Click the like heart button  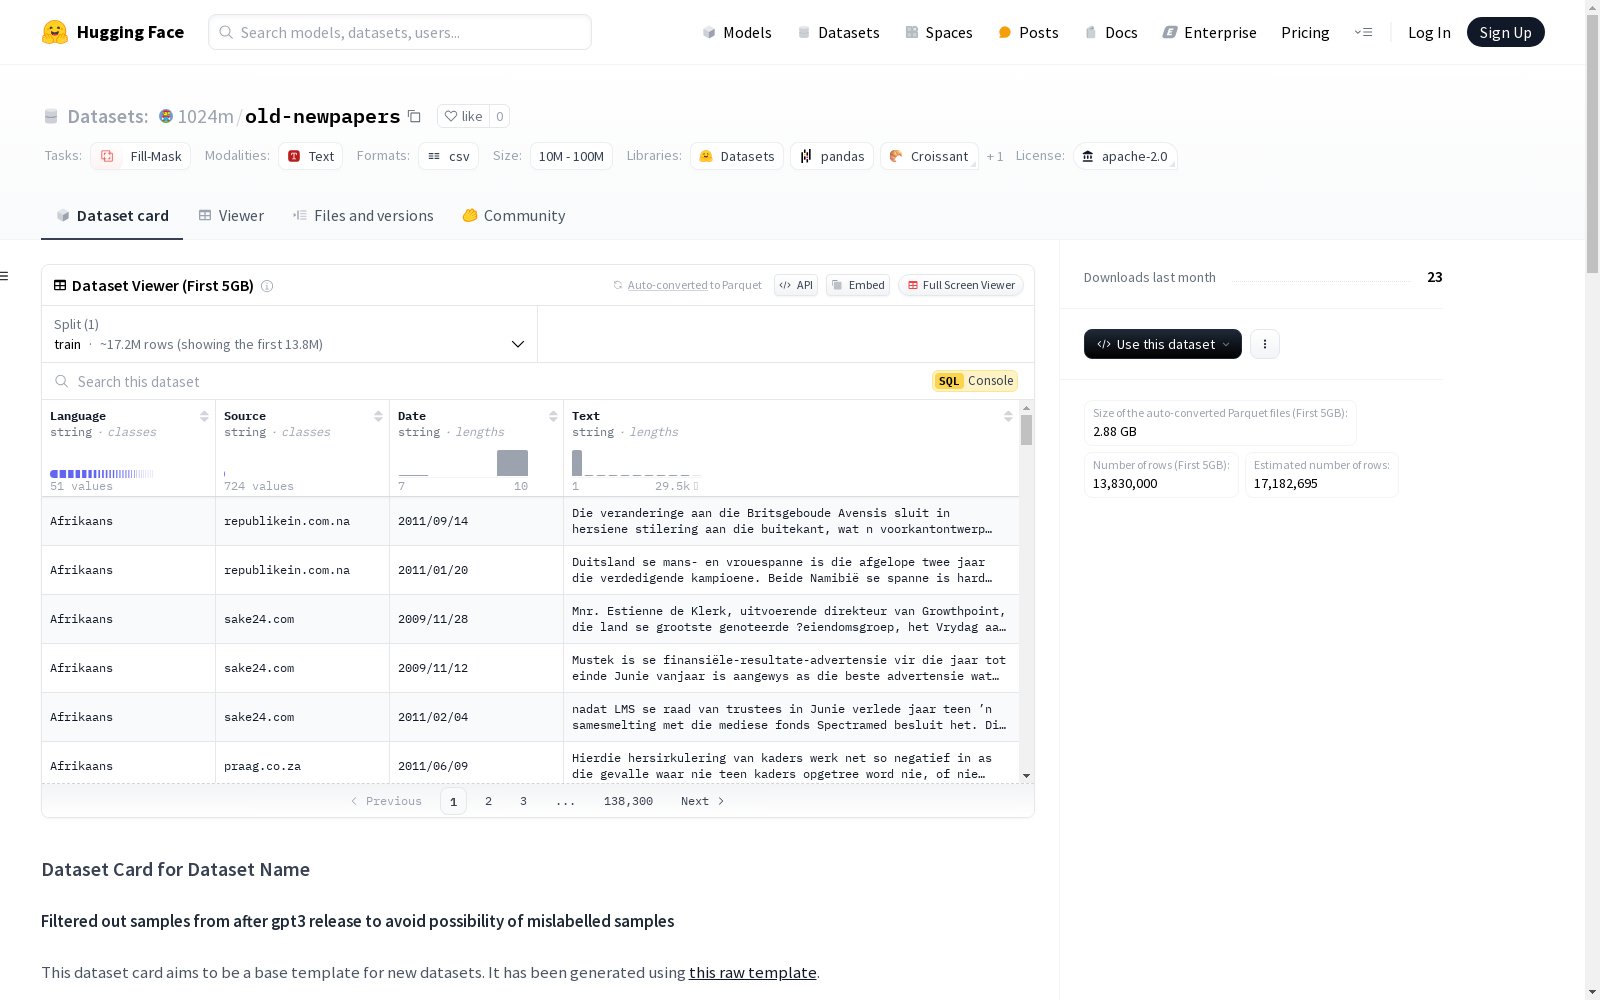463,116
